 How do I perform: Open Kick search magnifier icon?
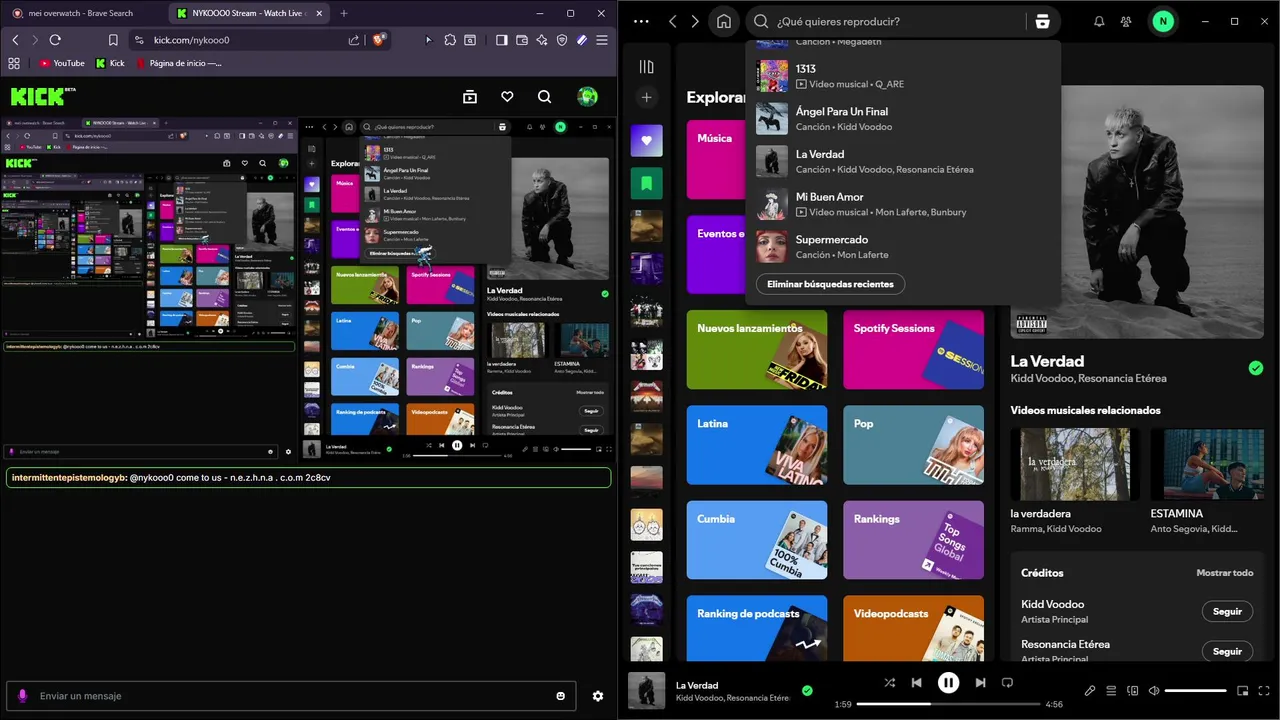click(544, 97)
